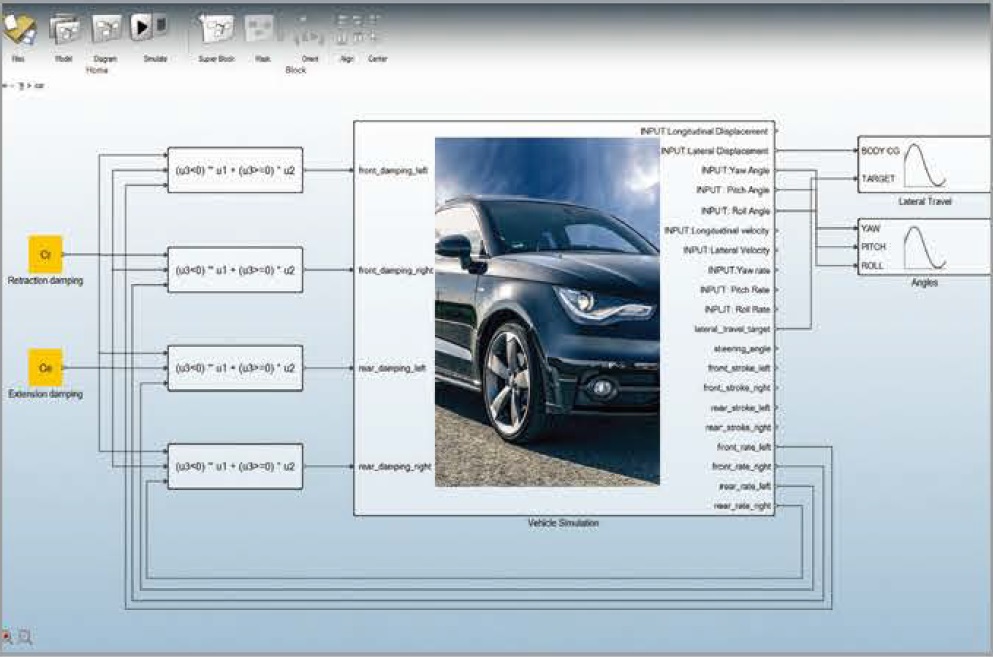Click the Mask icon in Block group
This screenshot has width=993, height=657.
[262, 30]
